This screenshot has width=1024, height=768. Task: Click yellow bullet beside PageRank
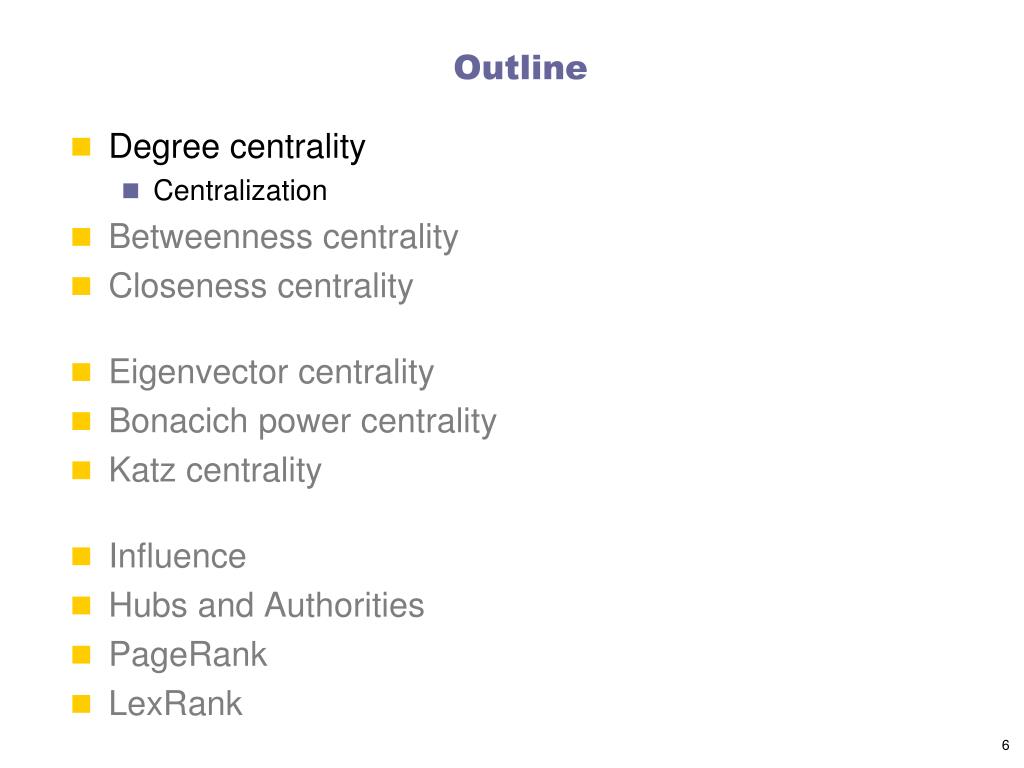(81, 655)
